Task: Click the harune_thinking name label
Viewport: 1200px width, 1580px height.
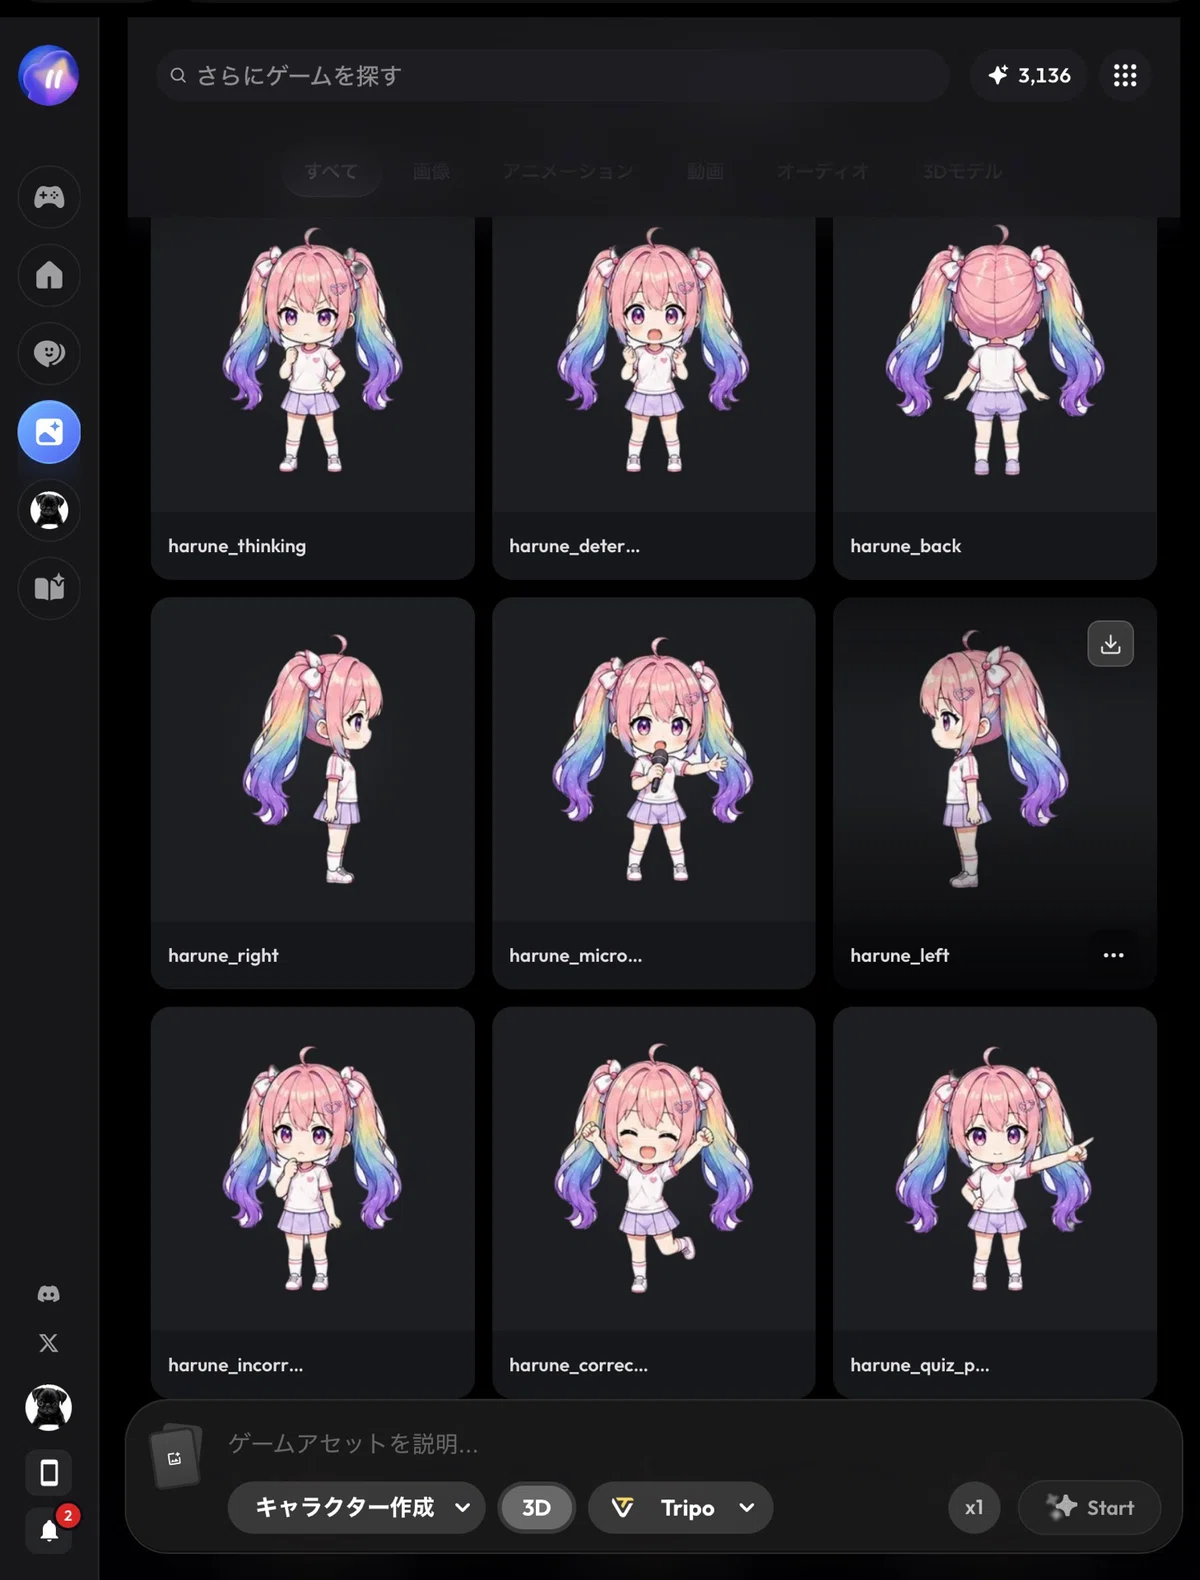Action: (237, 546)
